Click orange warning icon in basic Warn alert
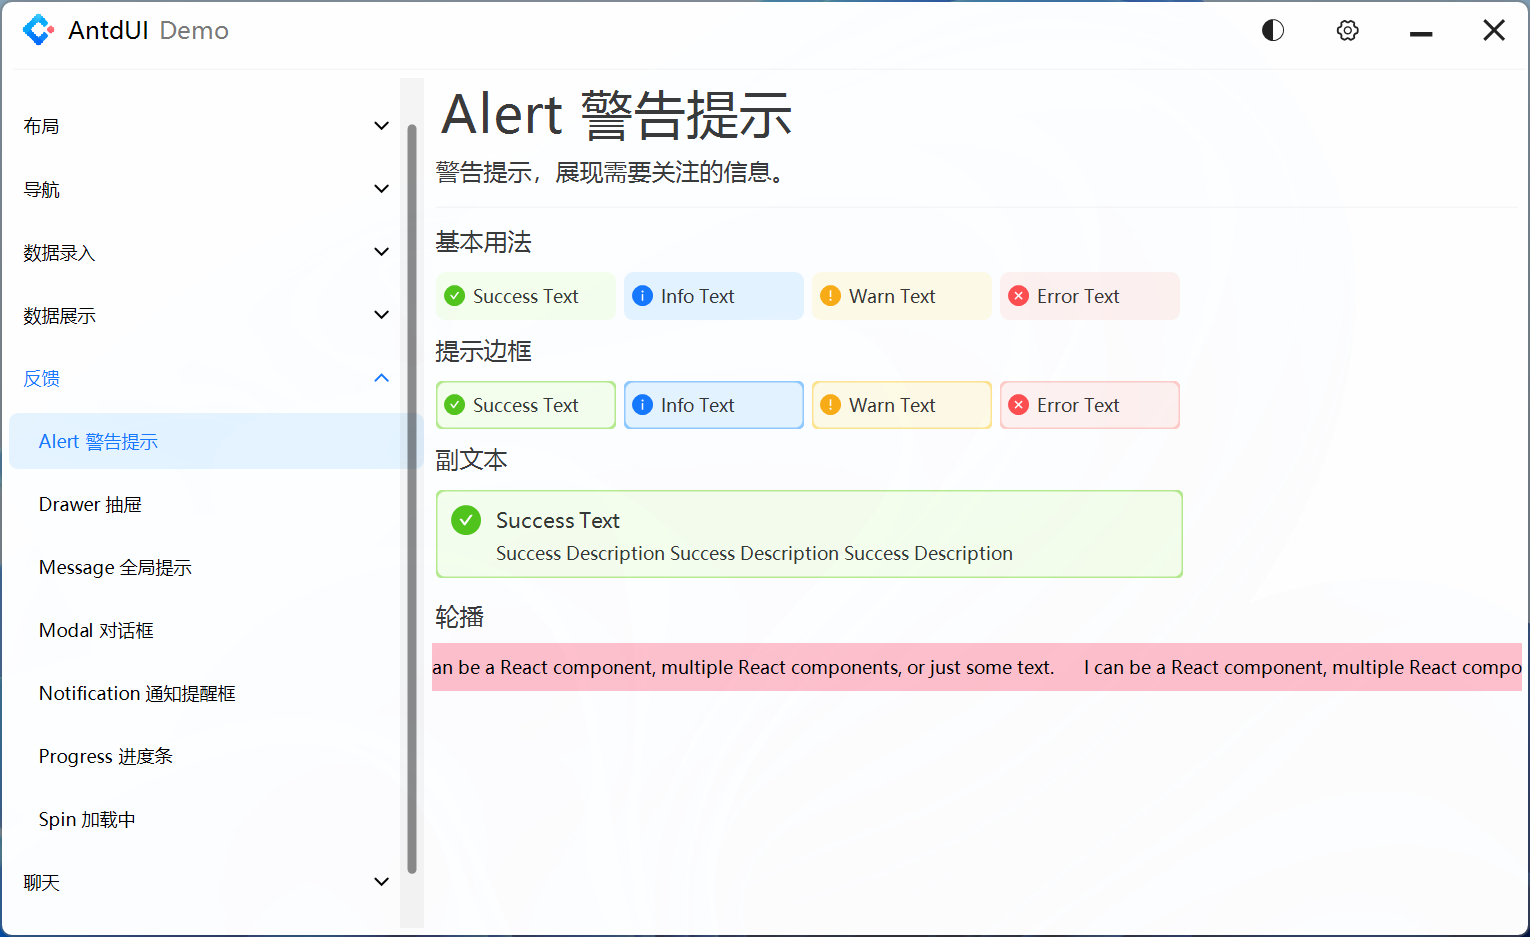 pyautogui.click(x=830, y=296)
